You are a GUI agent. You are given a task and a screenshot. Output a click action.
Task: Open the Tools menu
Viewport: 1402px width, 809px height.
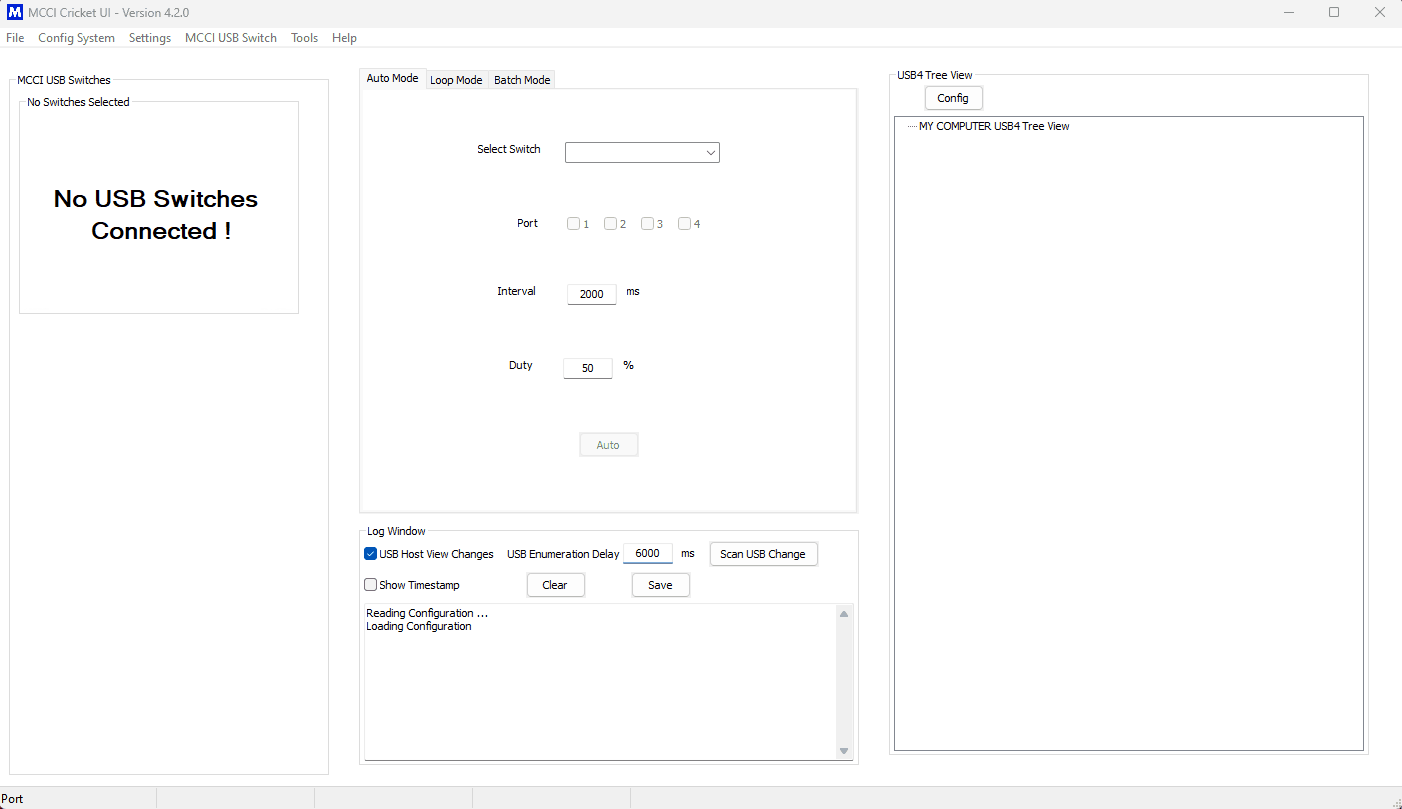point(305,38)
